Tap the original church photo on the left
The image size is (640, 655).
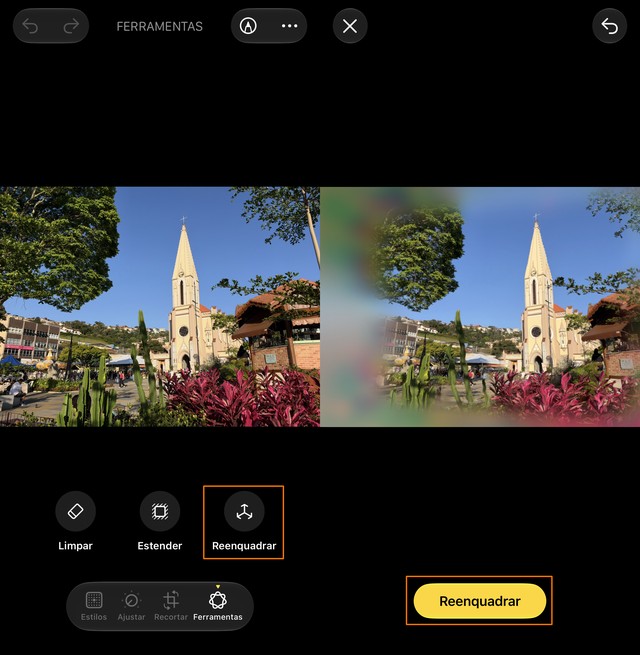[160, 307]
